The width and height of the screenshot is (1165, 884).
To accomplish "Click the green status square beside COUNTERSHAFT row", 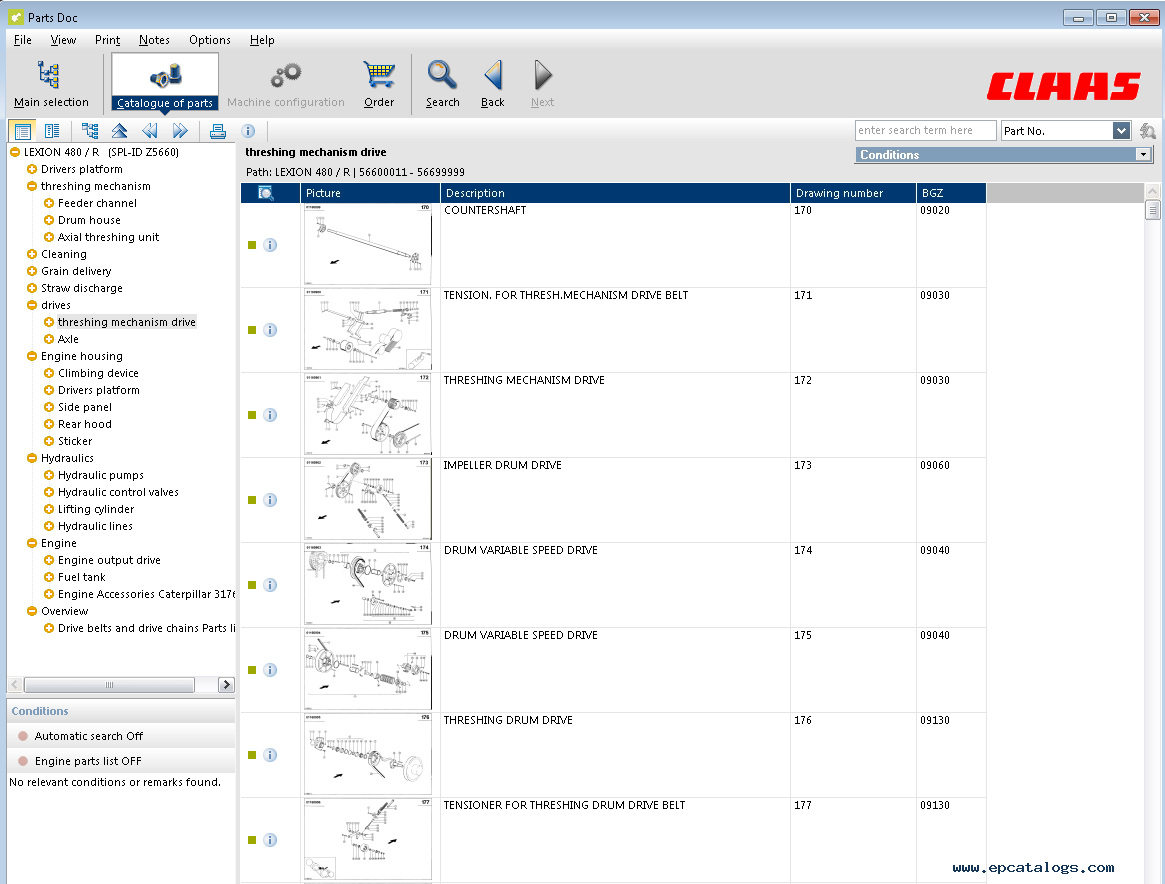I will tap(252, 244).
